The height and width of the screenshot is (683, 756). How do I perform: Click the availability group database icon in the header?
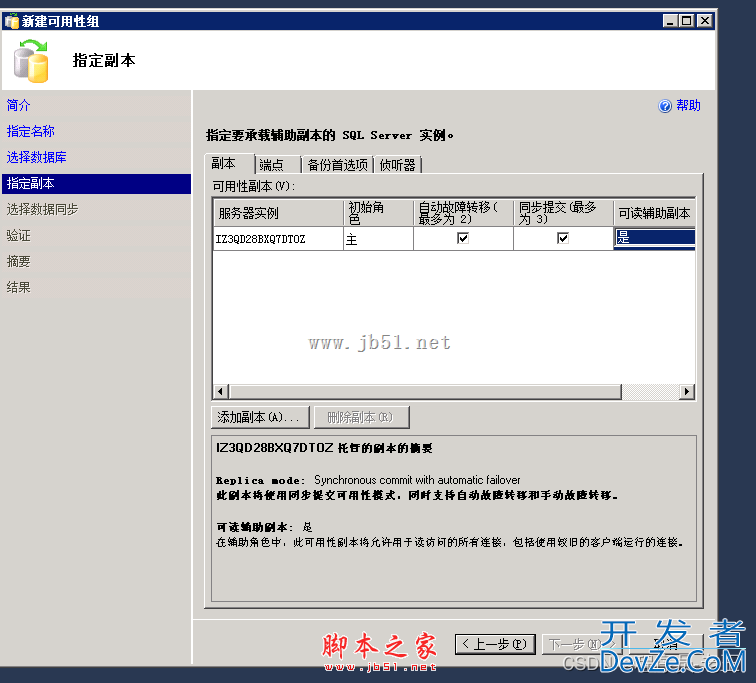point(31,61)
